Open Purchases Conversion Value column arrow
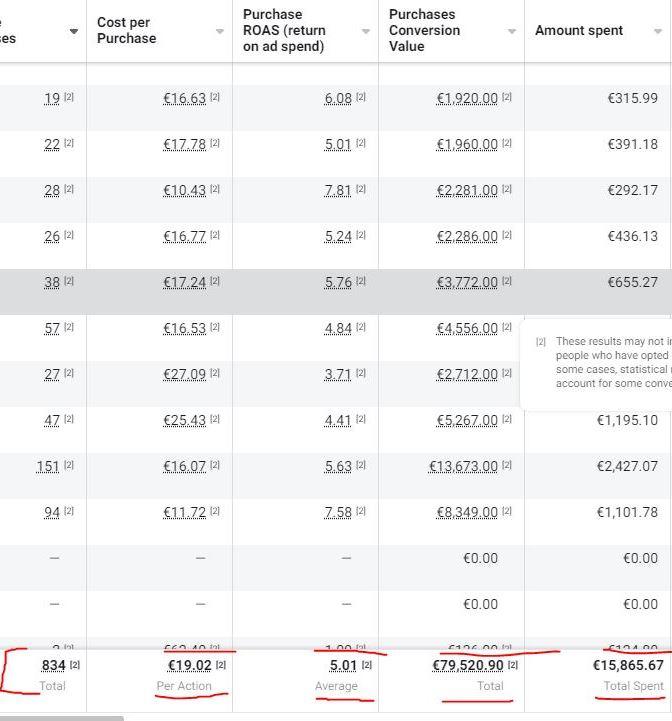 (511, 31)
